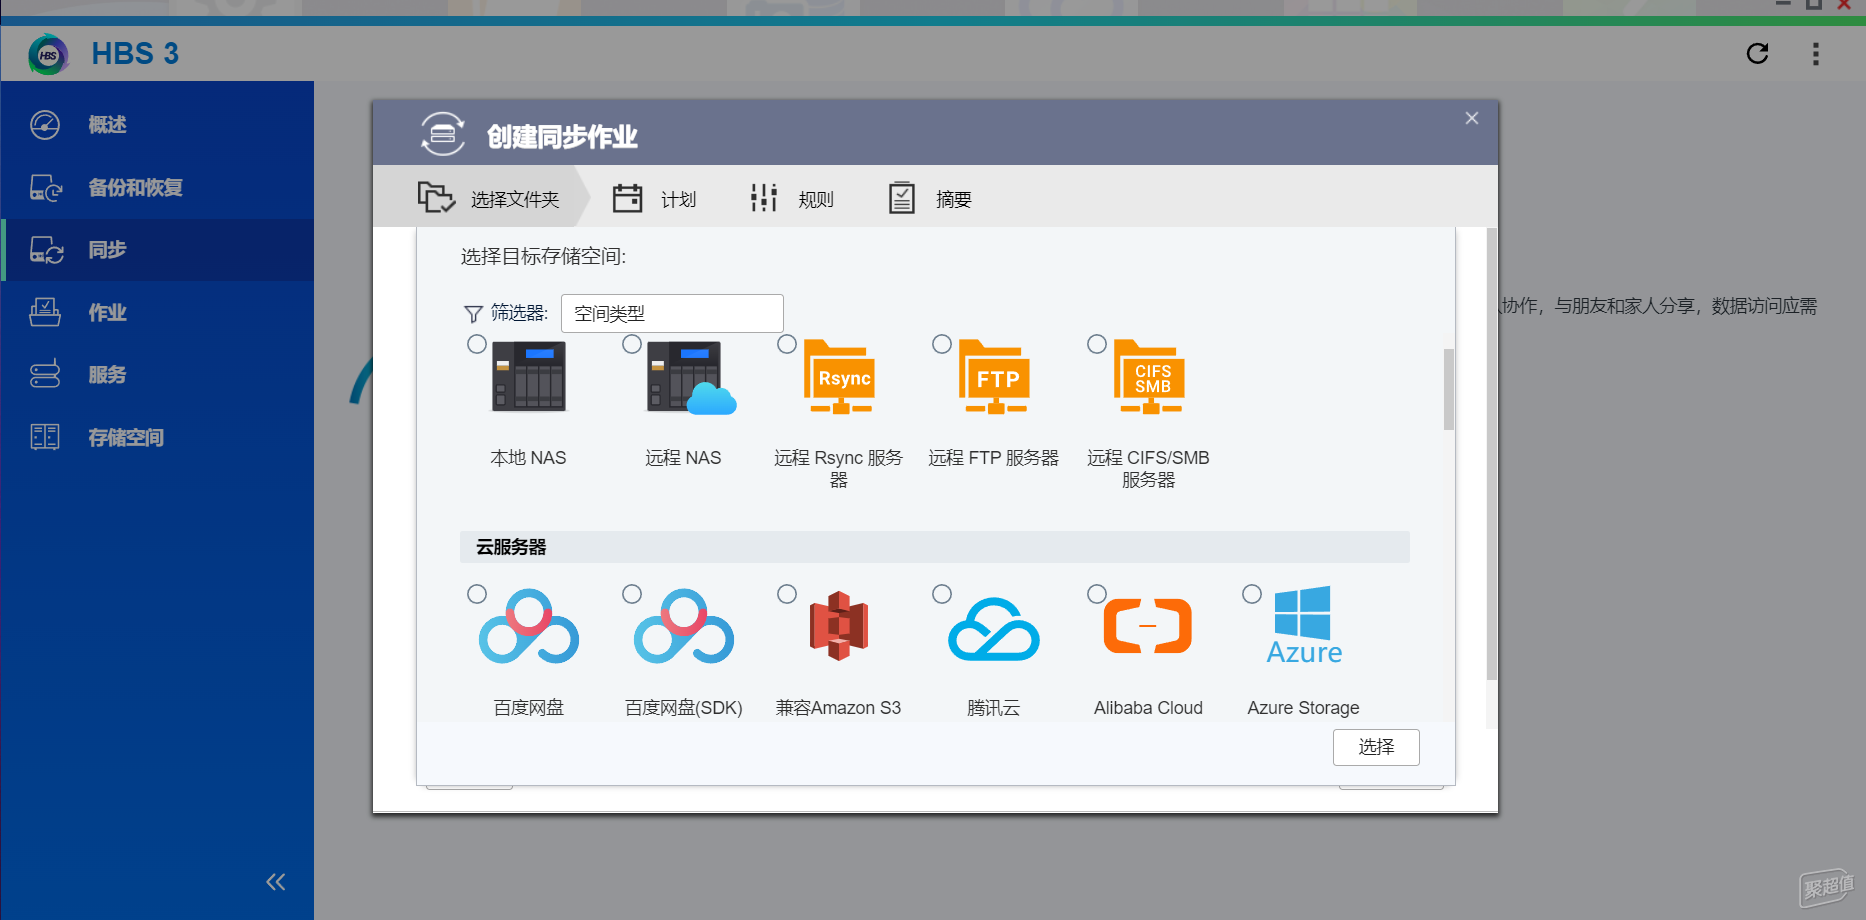This screenshot has width=1866, height=920.
Task: Click the 远程 NAS cloud device icon
Action: click(x=691, y=378)
